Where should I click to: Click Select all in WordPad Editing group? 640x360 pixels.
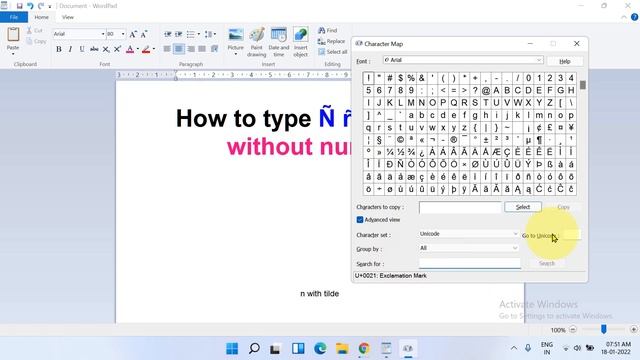point(333,52)
